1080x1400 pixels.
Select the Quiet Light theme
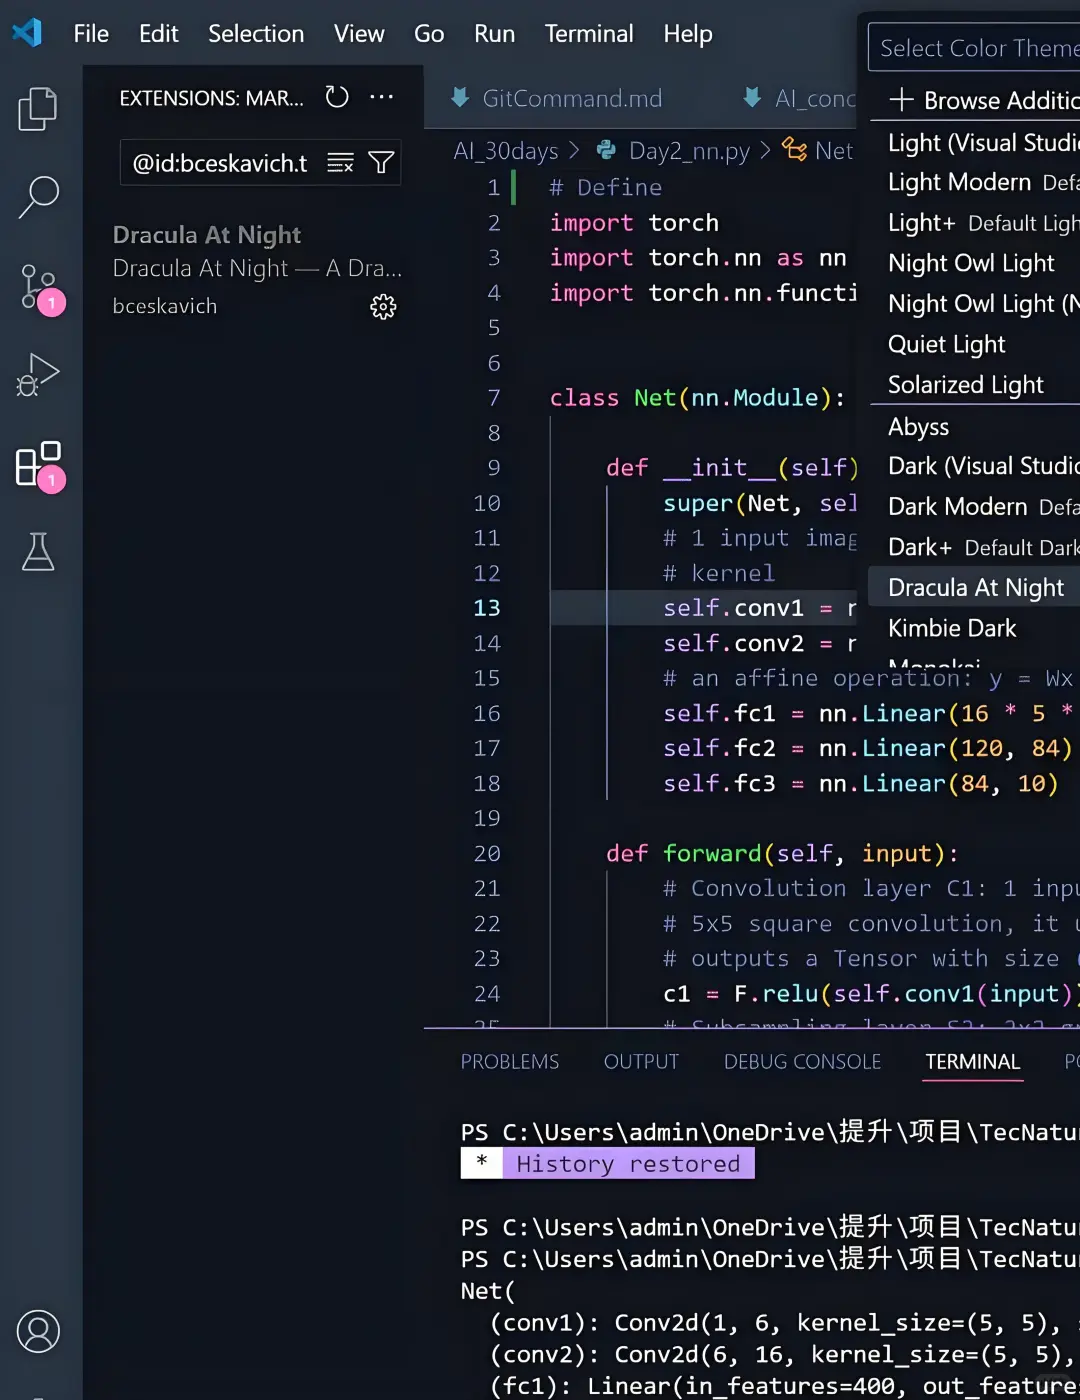[975, 344]
